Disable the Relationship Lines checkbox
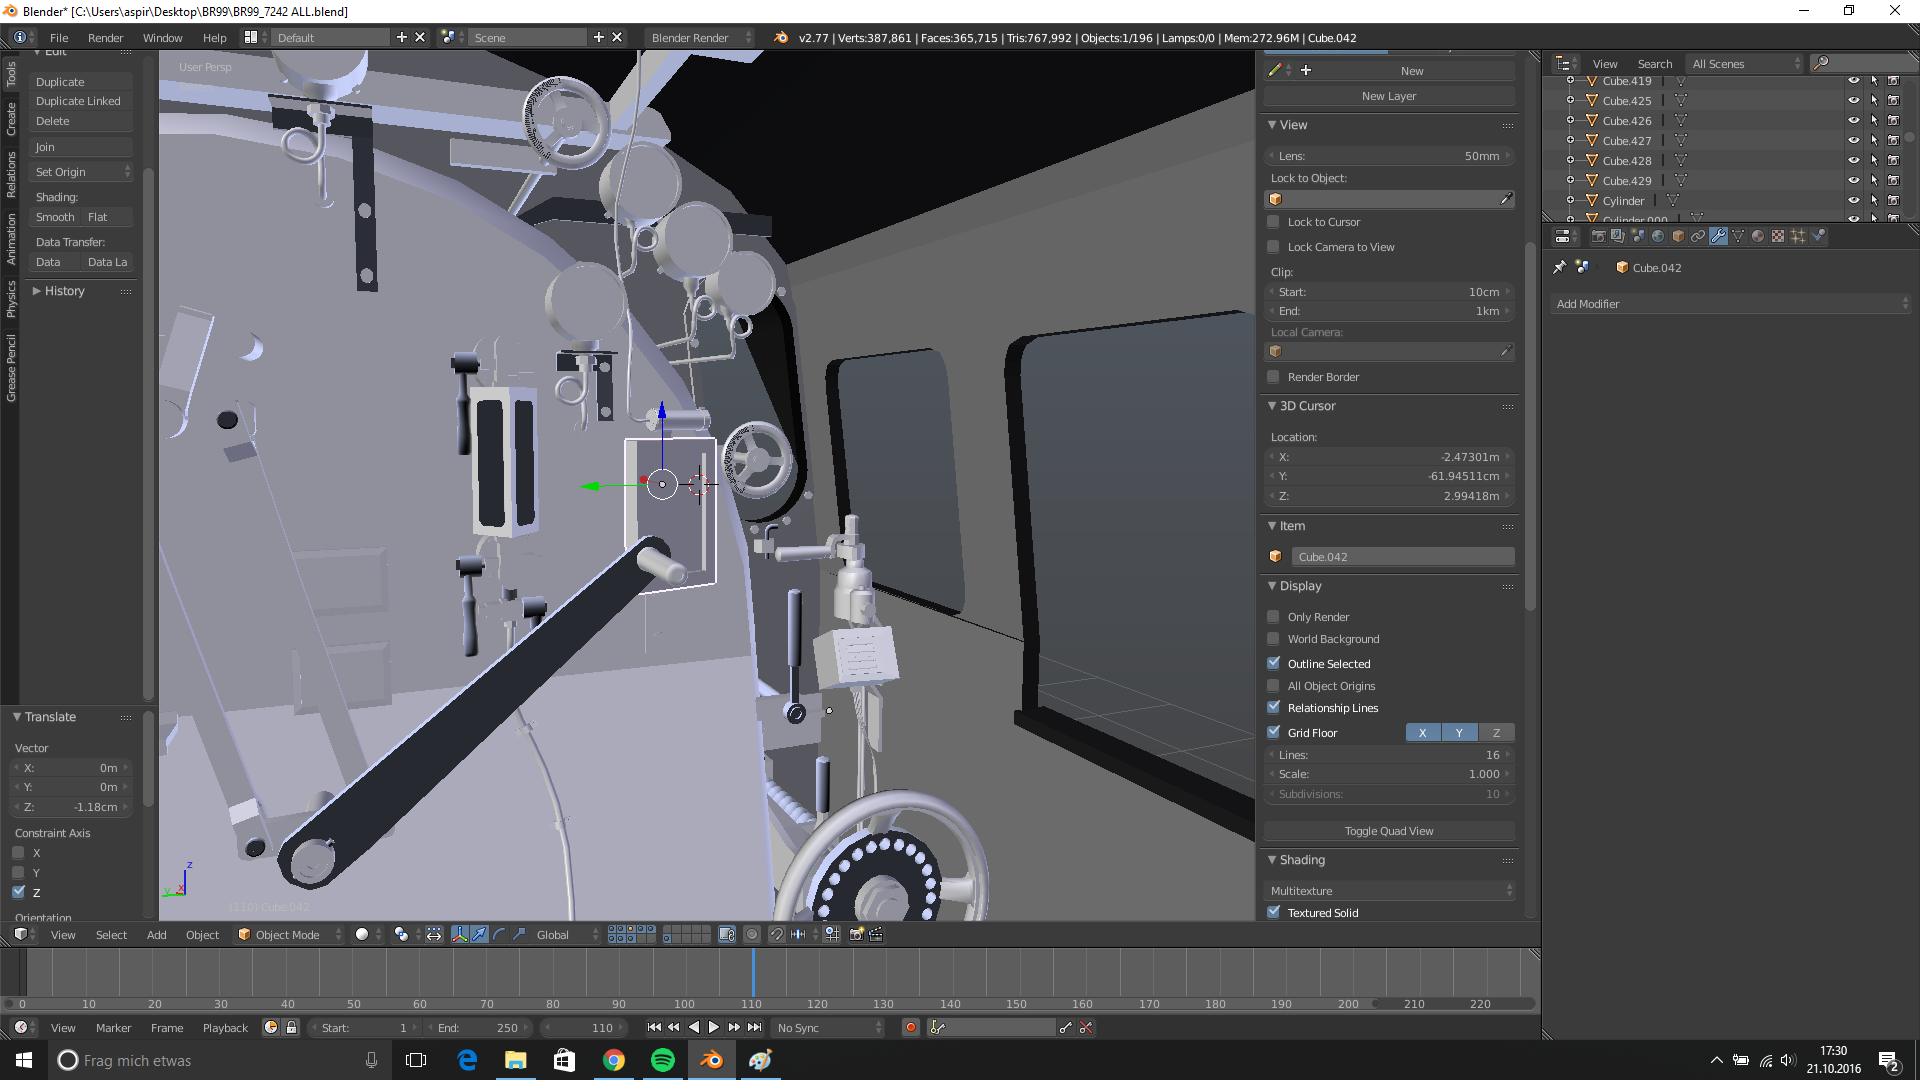This screenshot has height=1080, width=1920. tap(1273, 708)
